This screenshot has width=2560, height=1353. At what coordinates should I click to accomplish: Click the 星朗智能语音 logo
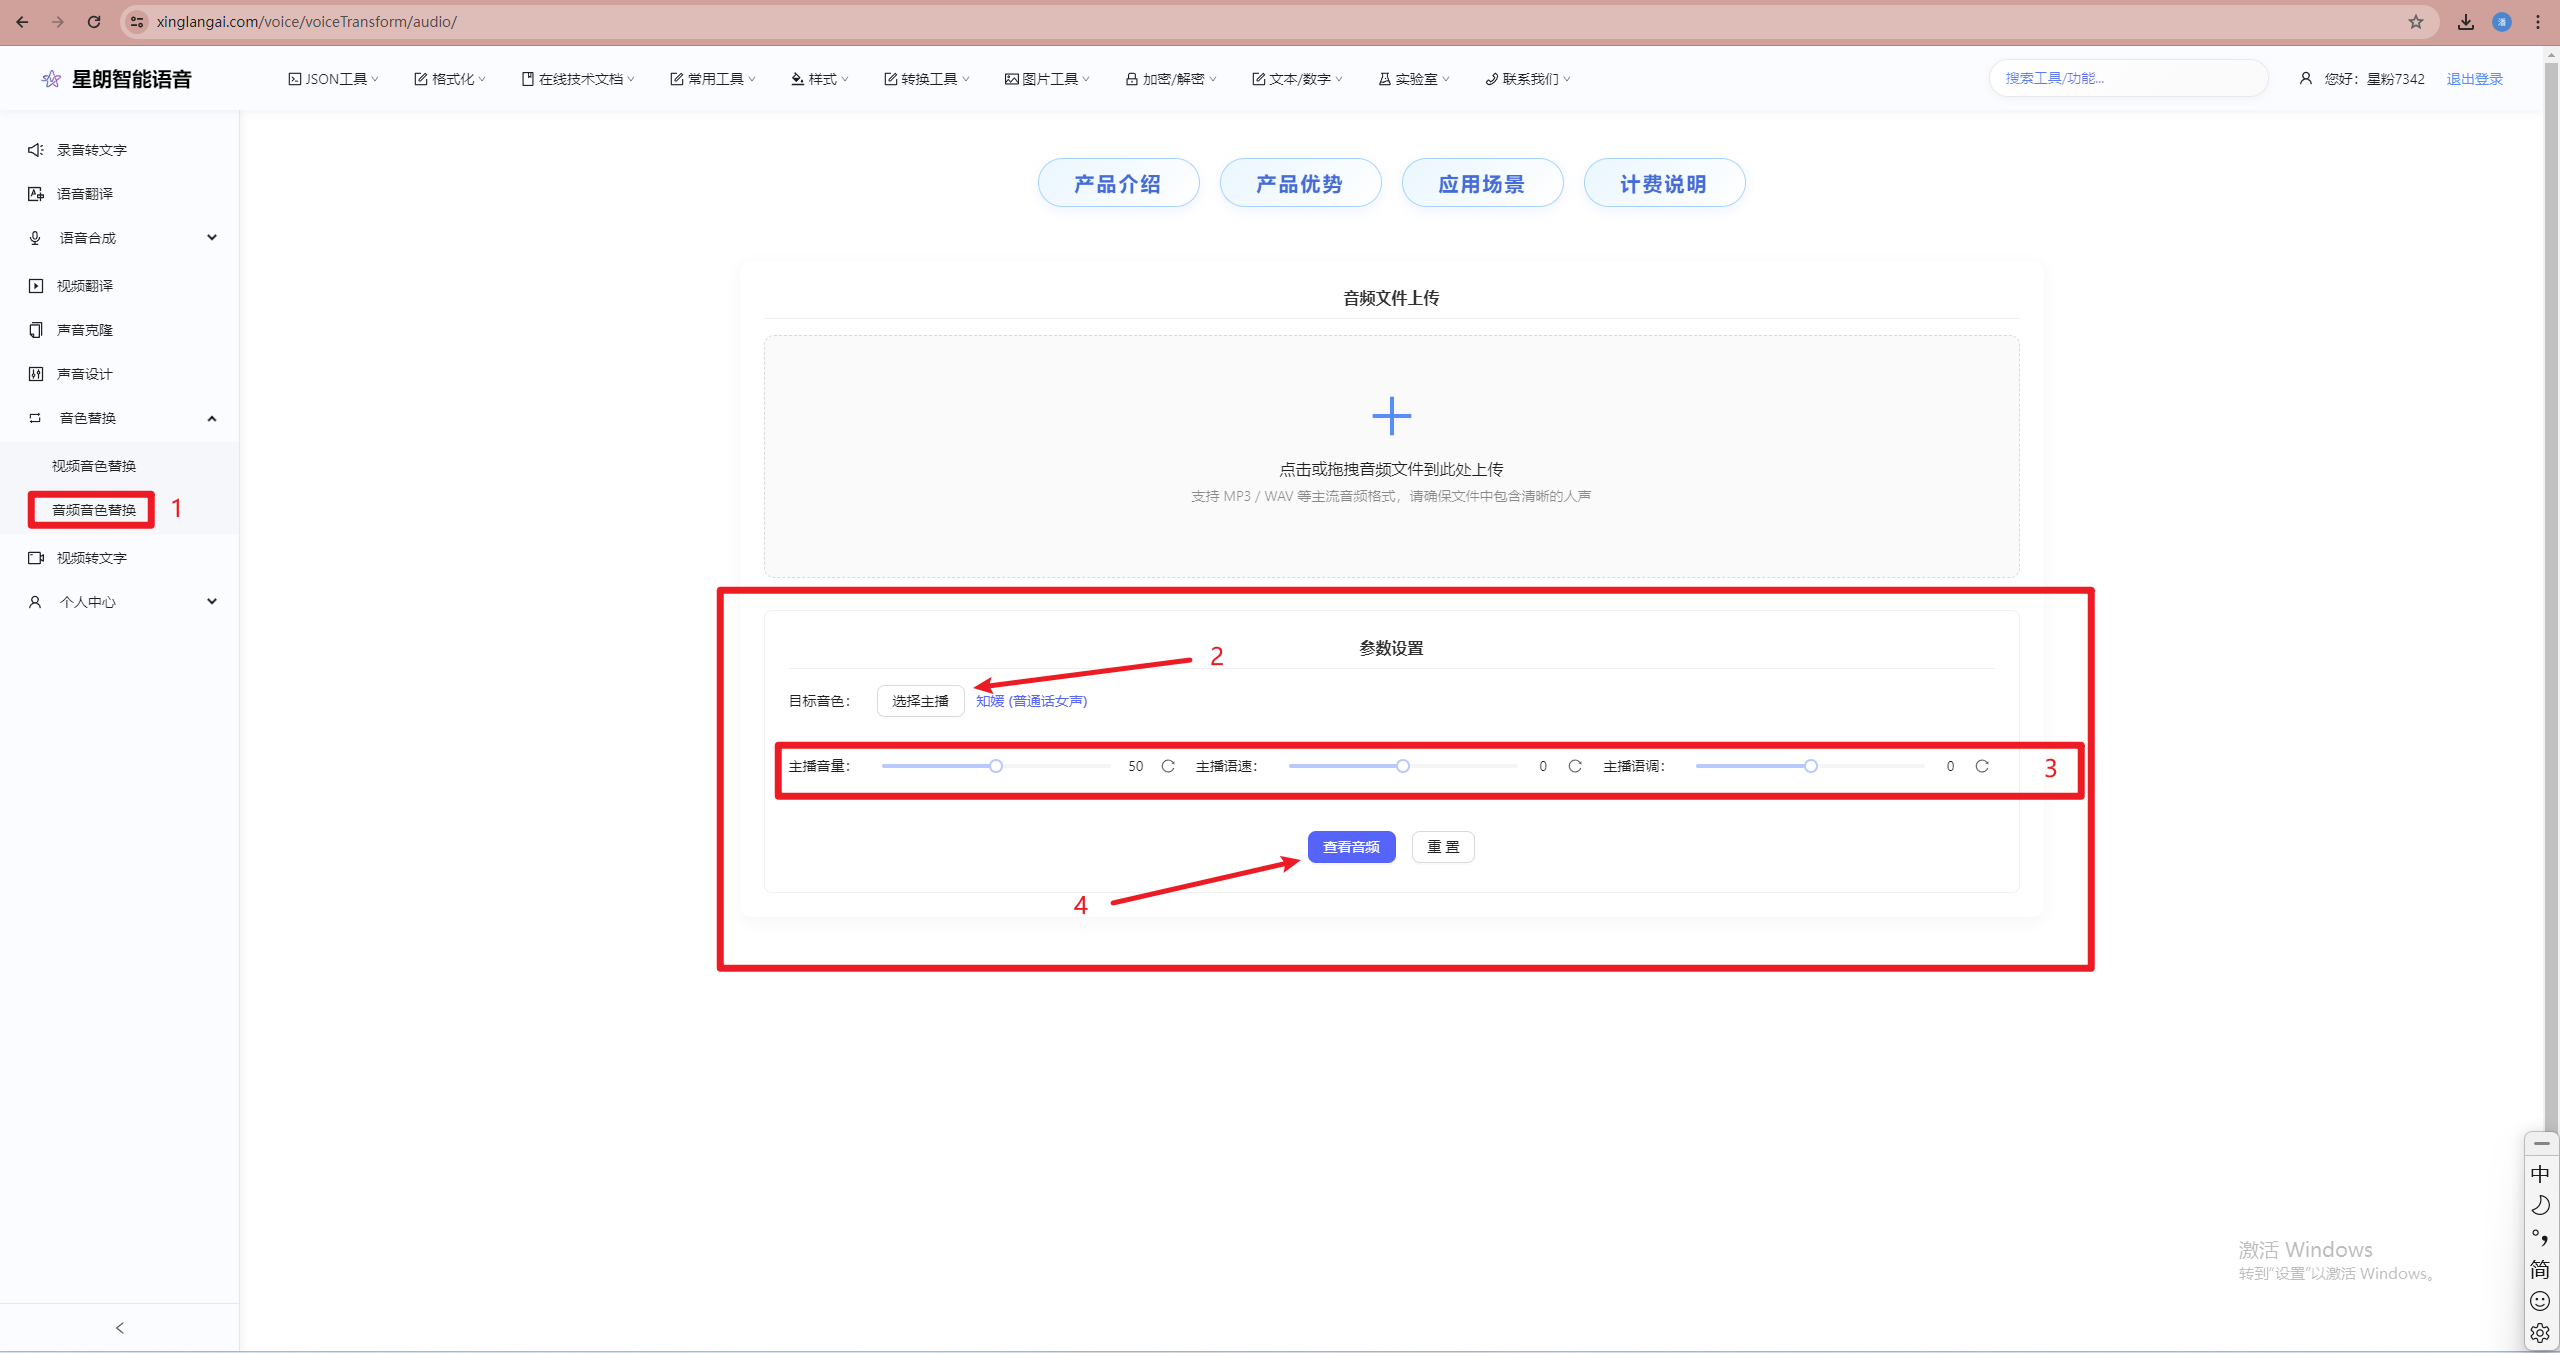[116, 79]
